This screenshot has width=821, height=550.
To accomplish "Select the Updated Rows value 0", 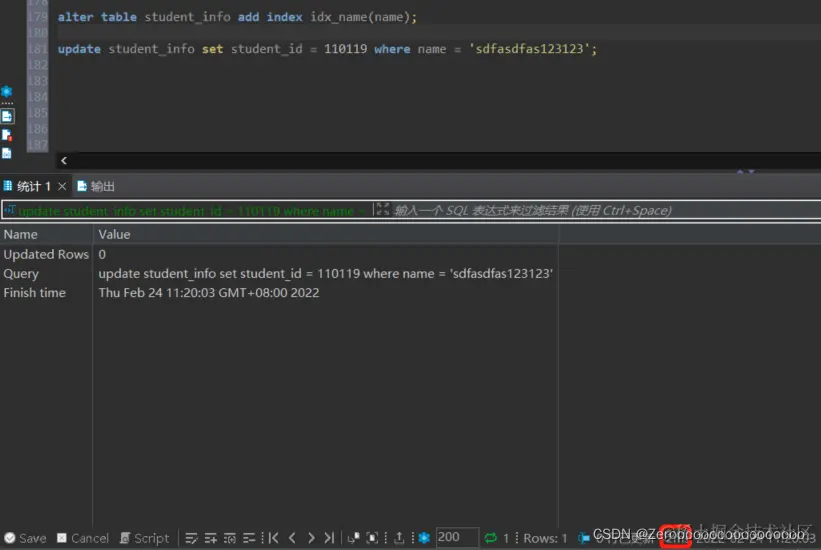I will (x=102, y=254).
